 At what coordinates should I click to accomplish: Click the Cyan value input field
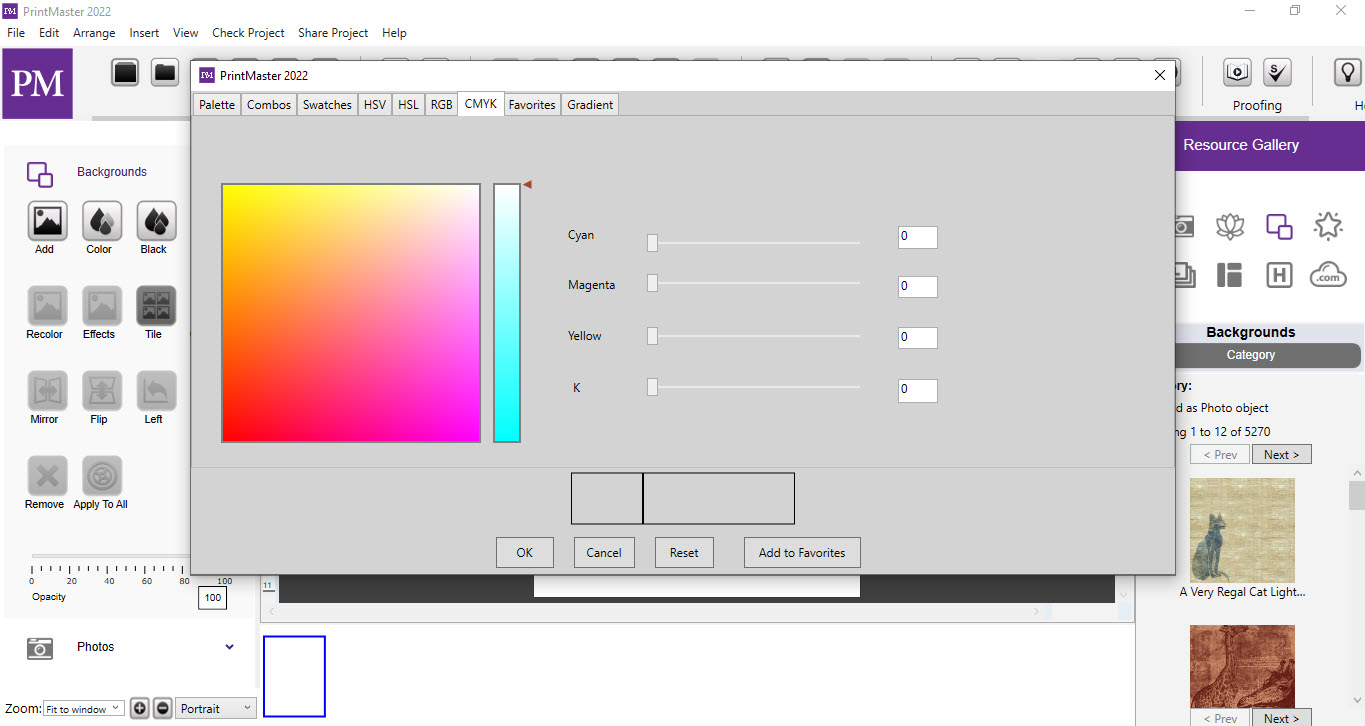point(918,237)
